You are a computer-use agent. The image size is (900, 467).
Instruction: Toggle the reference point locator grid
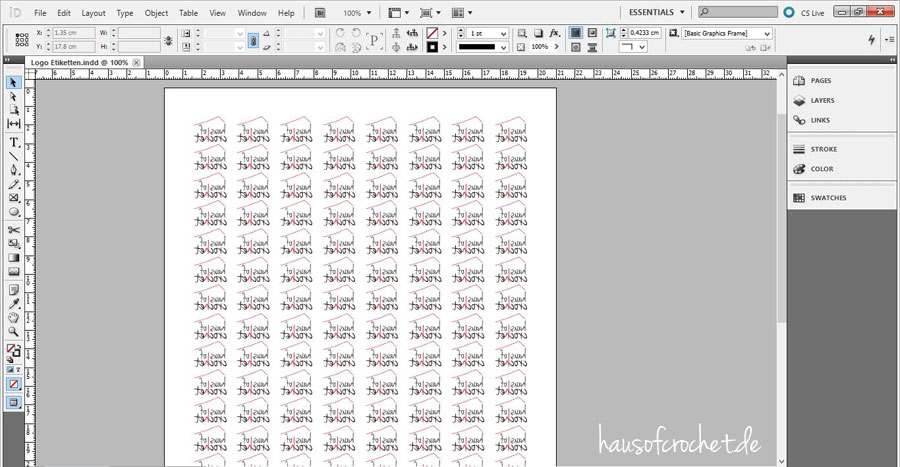20,39
